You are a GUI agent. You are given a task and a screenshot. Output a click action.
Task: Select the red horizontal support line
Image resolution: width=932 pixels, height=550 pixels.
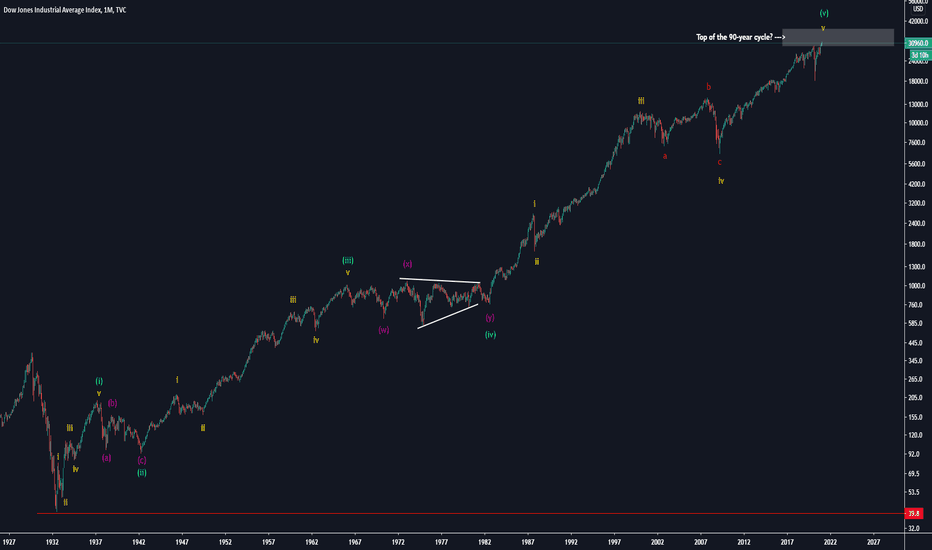point(470,513)
